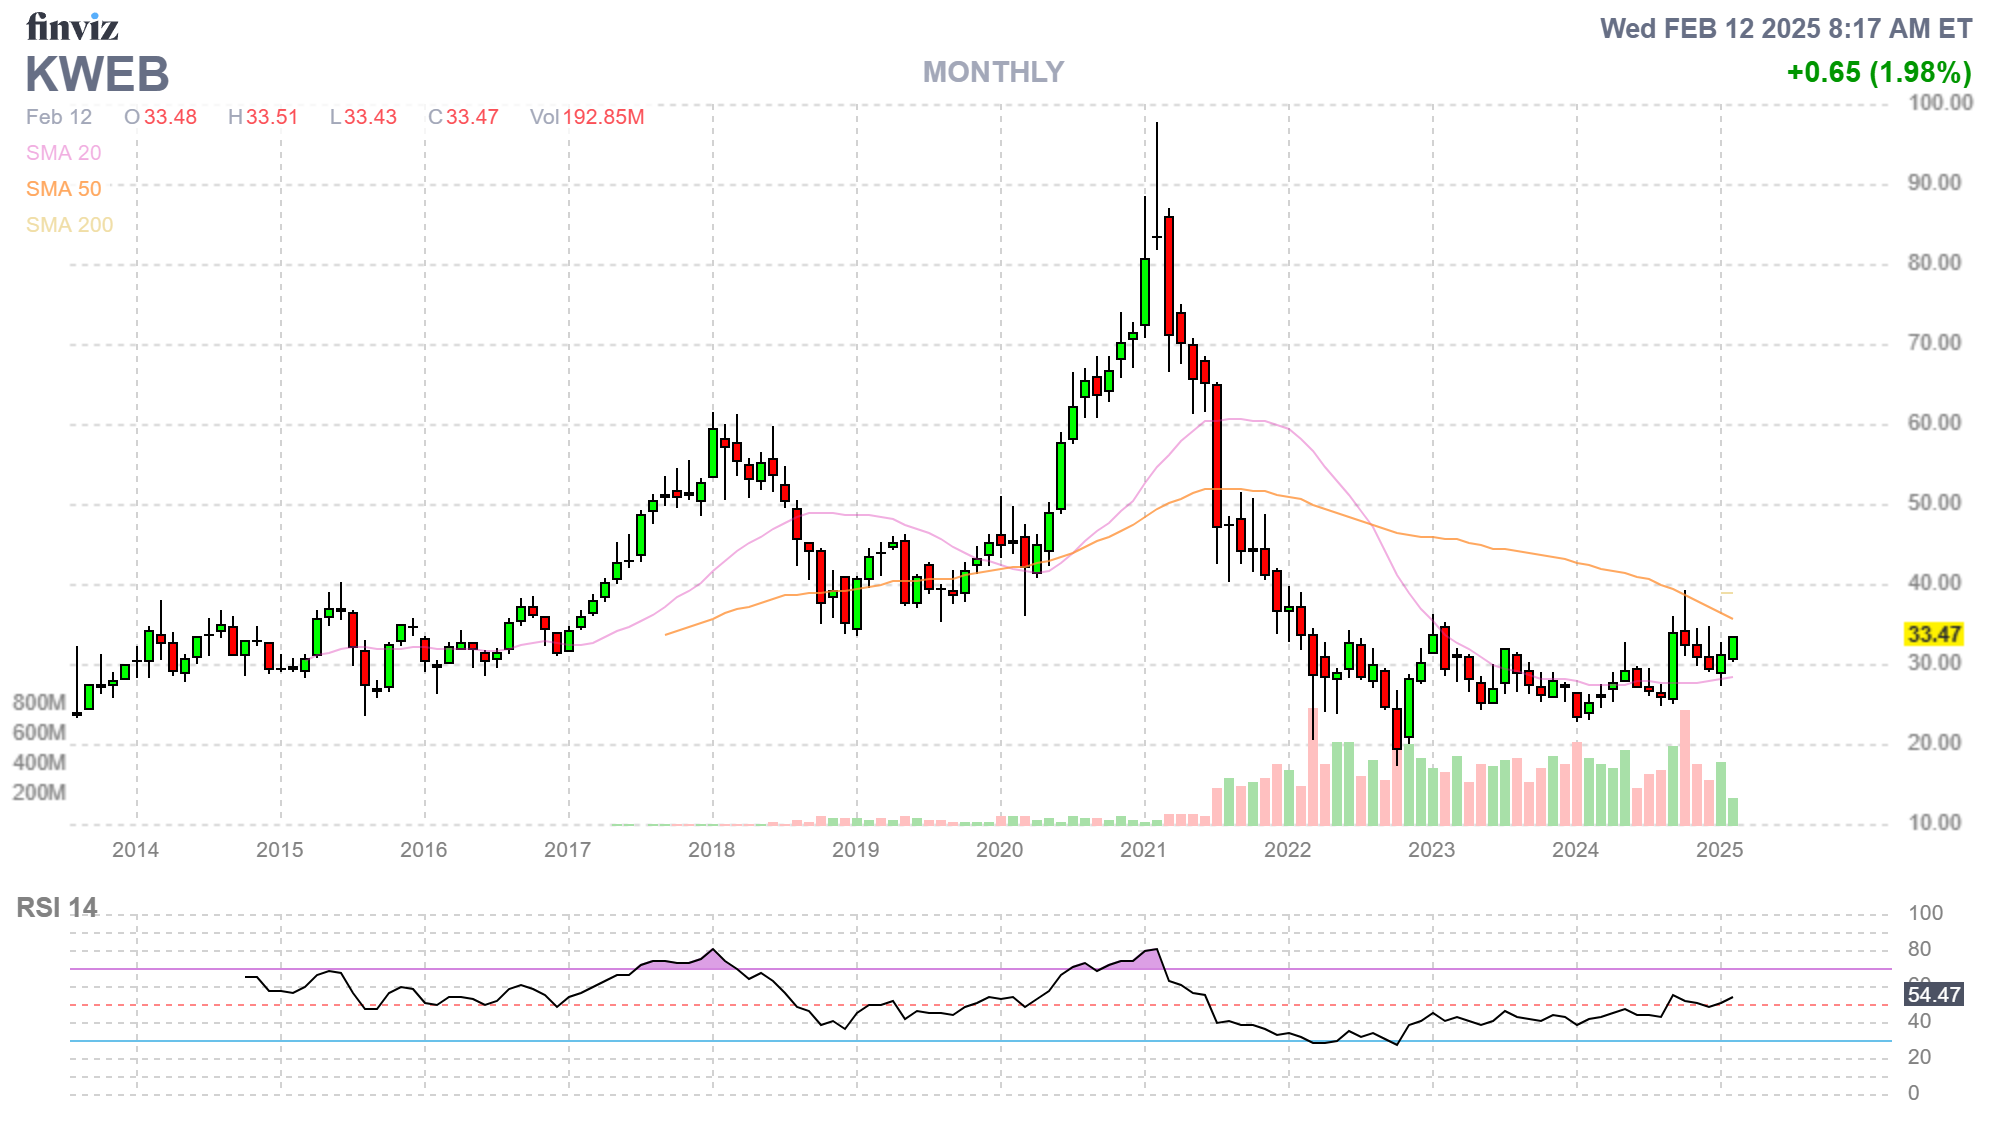Screen dimensions: 1998x1124
Task: Click the 2023 year label on axis
Action: click(x=1431, y=850)
